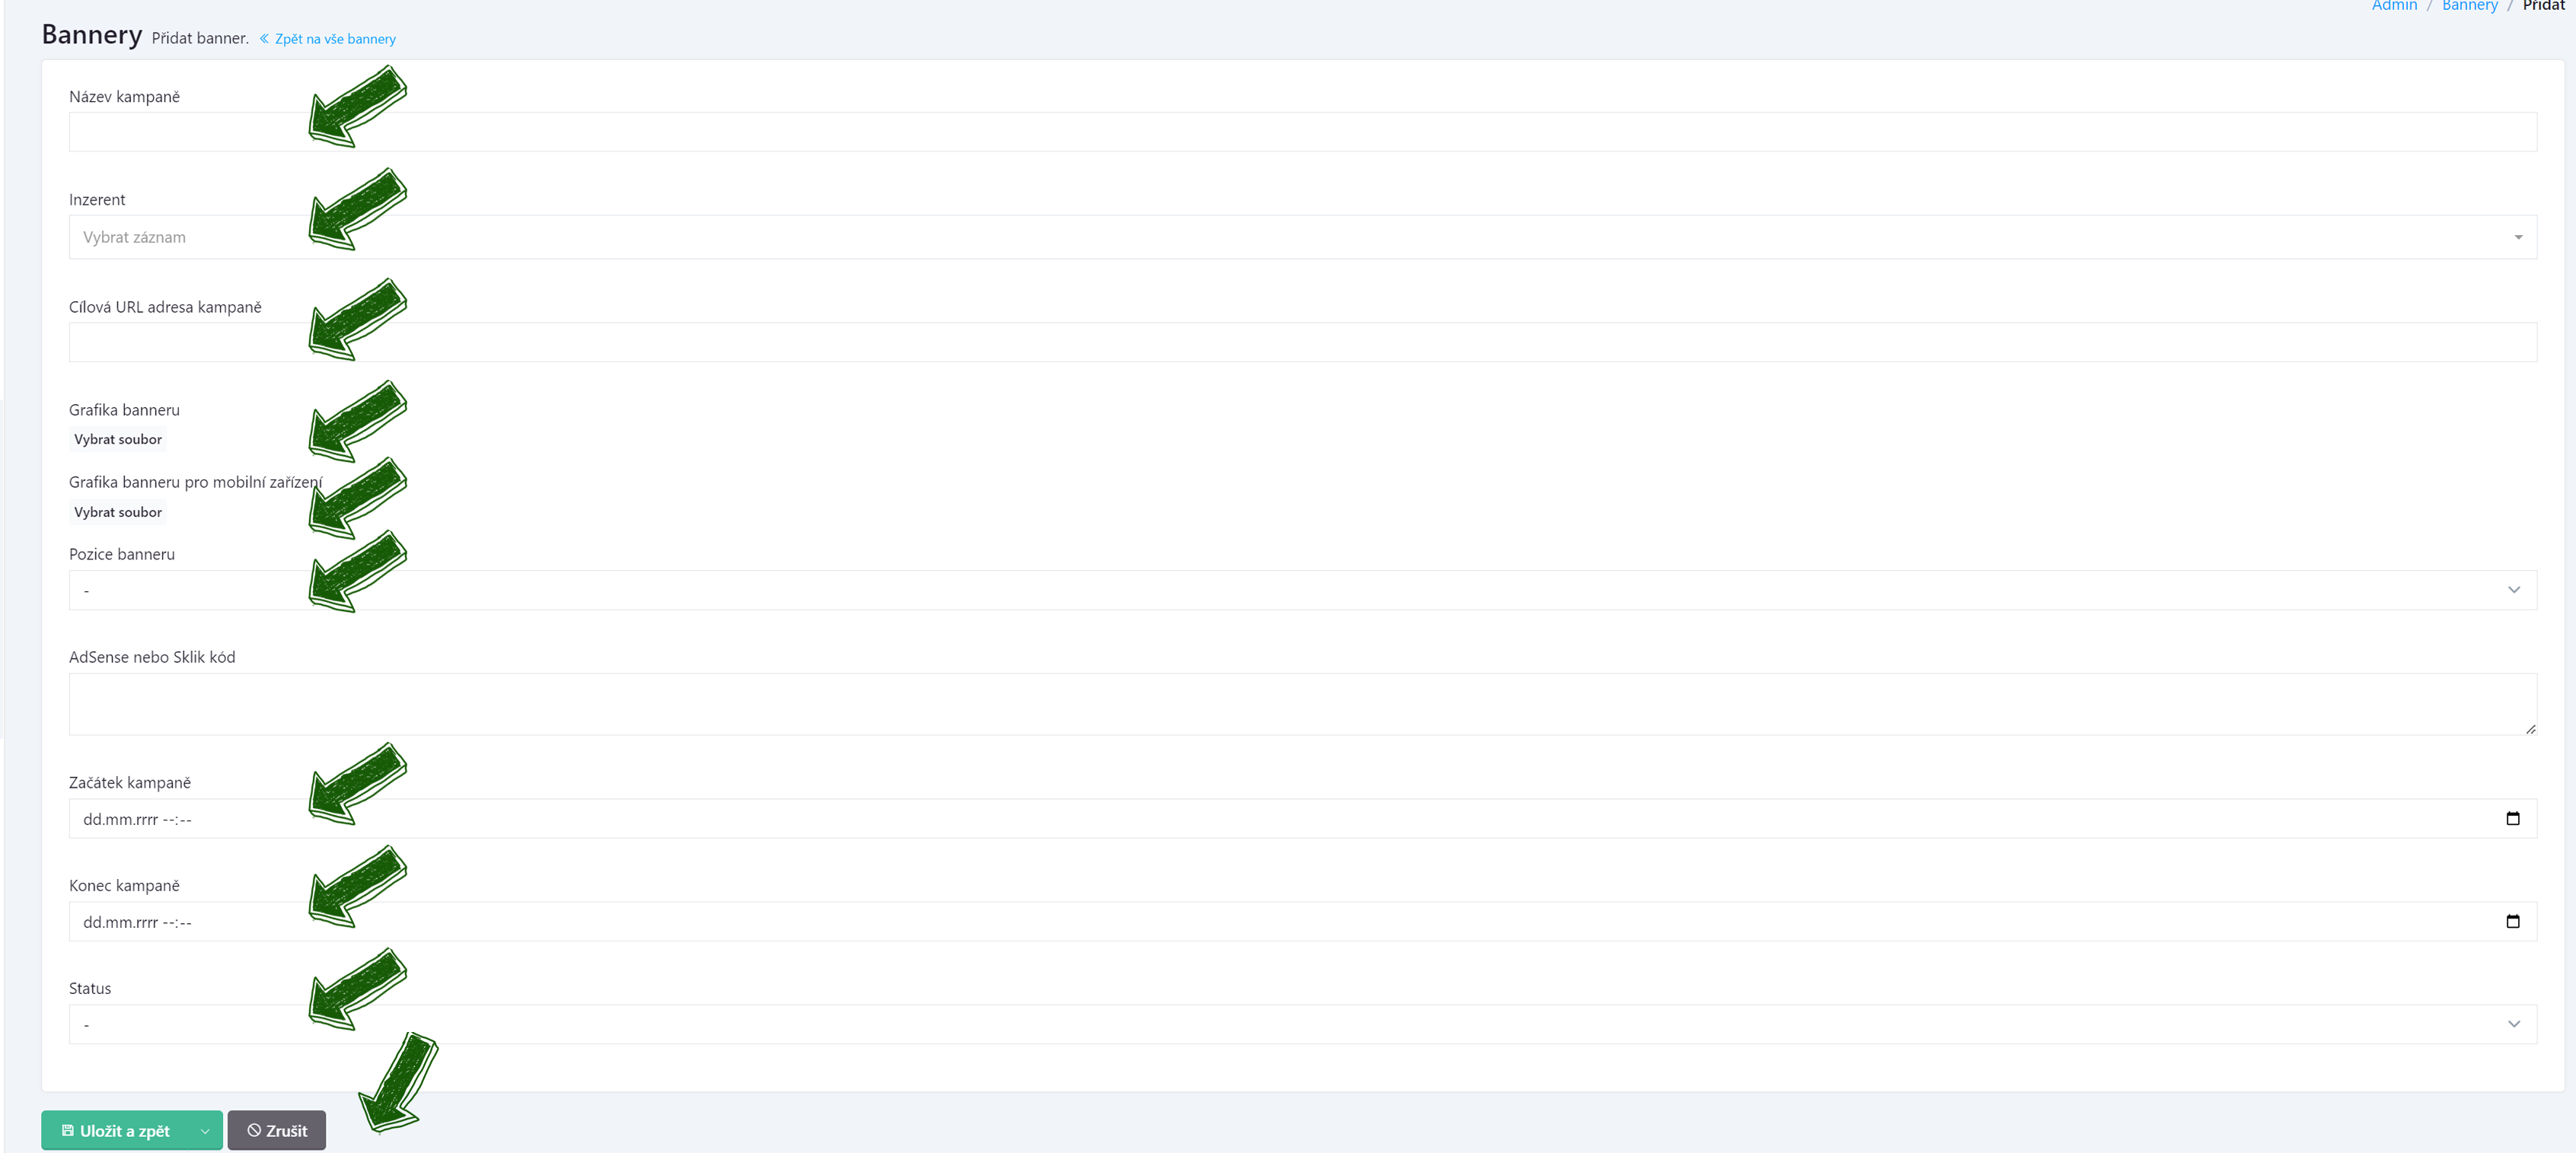The width and height of the screenshot is (2576, 1153).
Task: Save with the Uložit a zpět button
Action: point(115,1130)
